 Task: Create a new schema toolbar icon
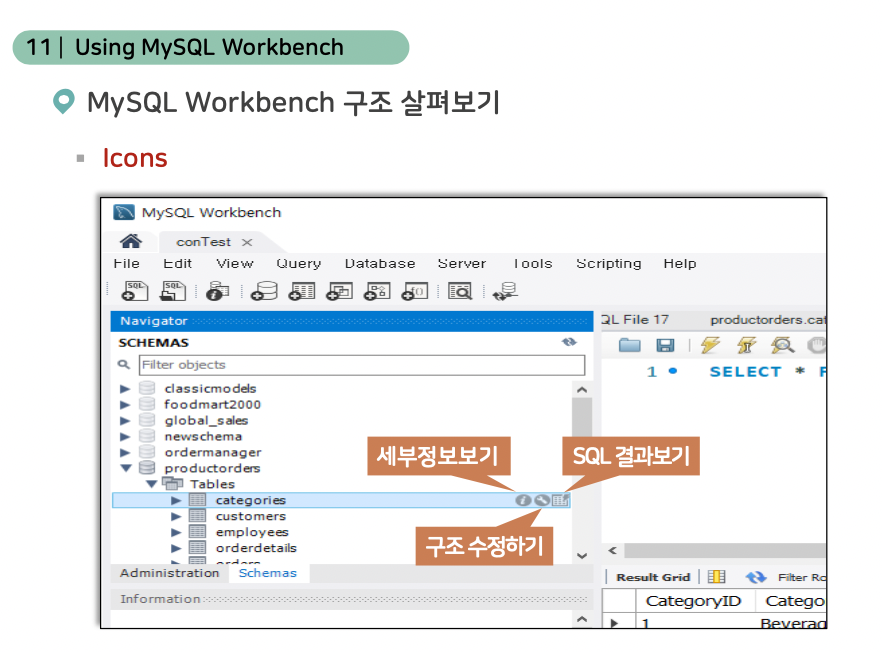click(x=264, y=291)
